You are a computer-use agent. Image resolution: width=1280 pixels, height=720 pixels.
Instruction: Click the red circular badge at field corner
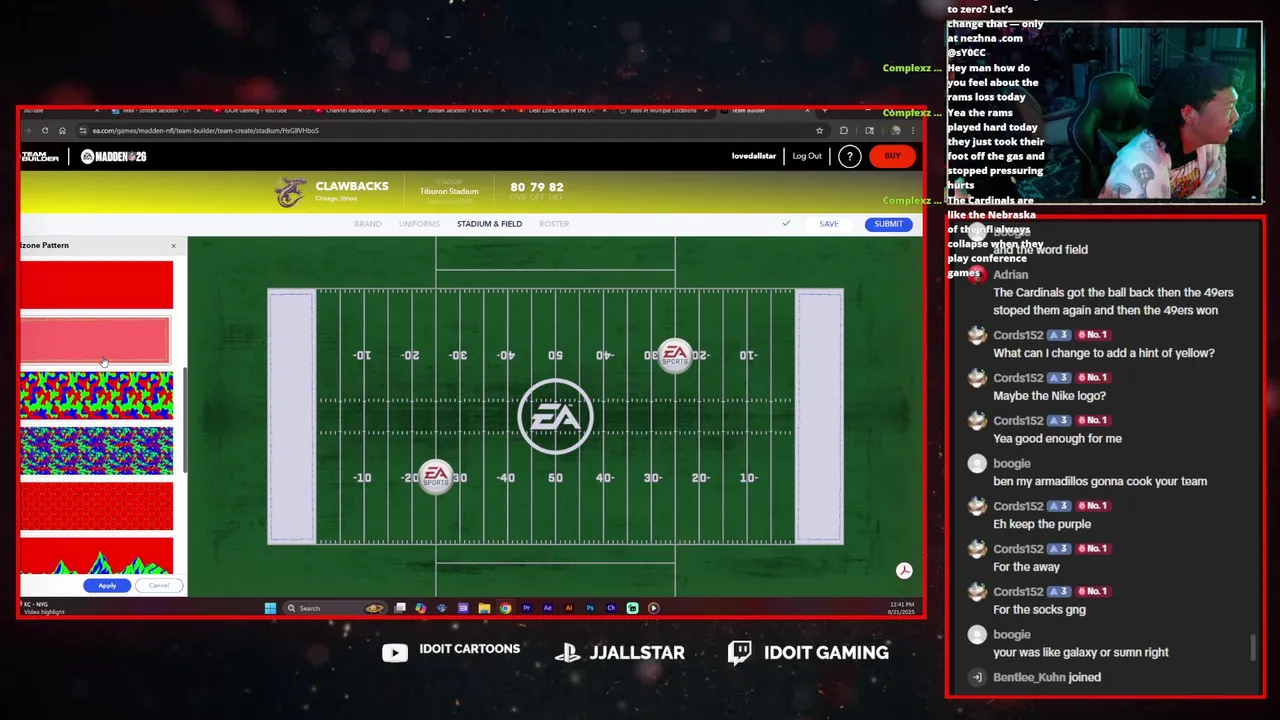[x=904, y=570]
